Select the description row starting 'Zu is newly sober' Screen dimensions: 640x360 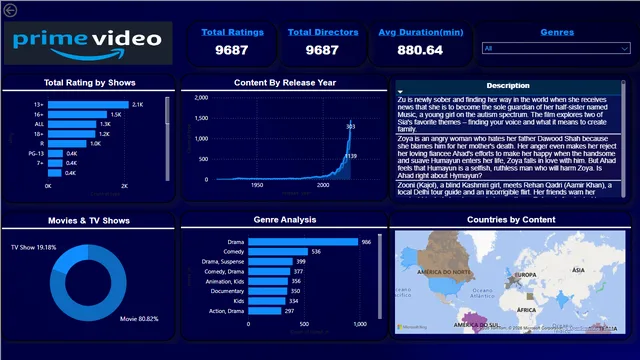tap(508, 114)
